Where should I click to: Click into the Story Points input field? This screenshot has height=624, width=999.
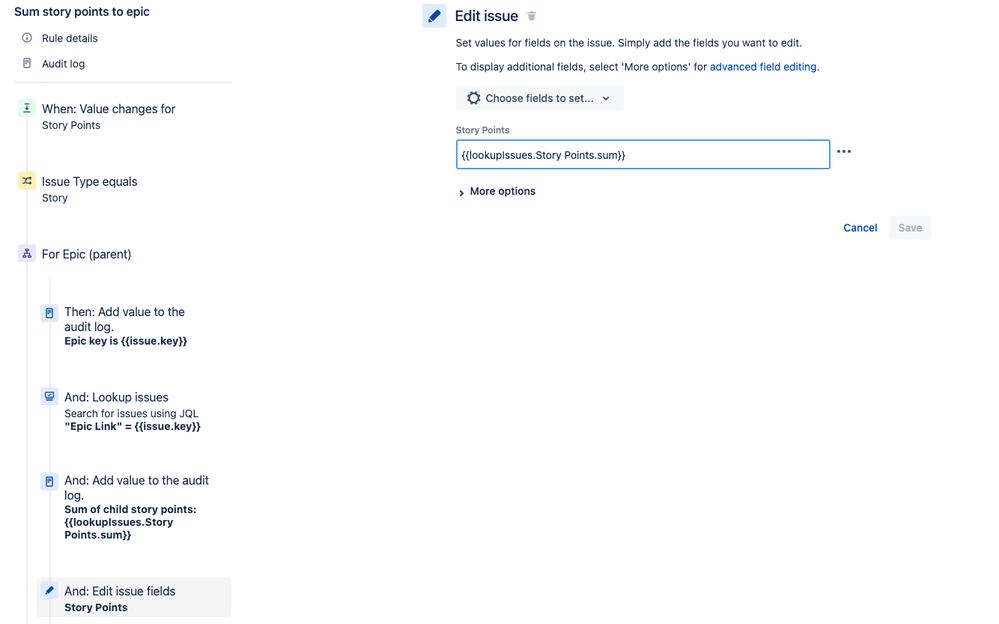click(643, 155)
